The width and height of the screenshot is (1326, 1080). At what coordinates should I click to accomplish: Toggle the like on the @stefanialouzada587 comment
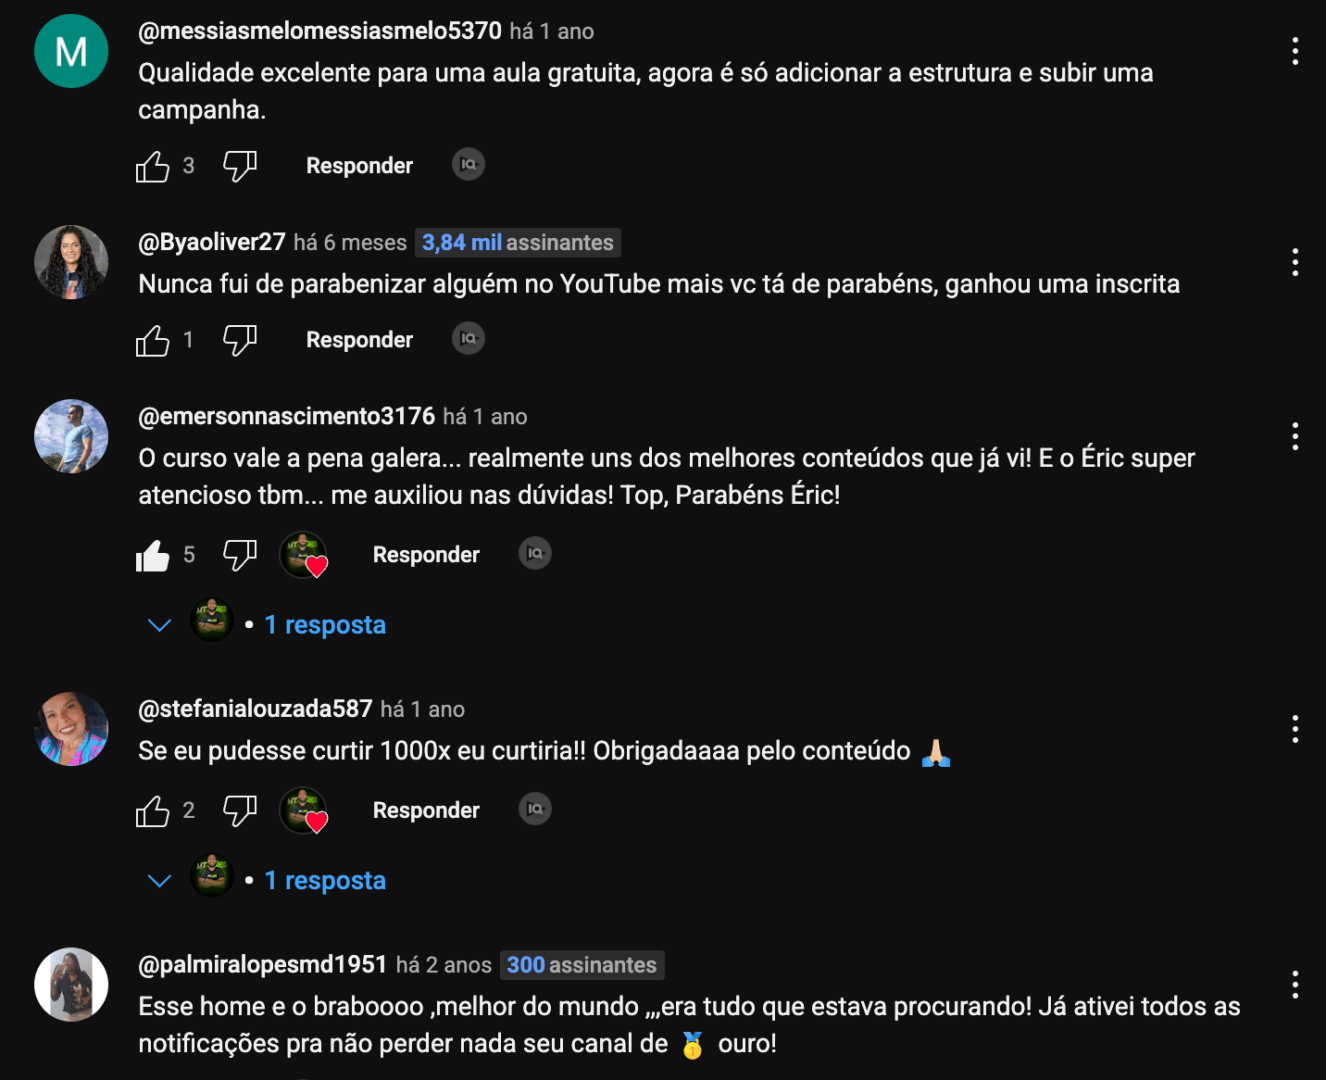click(x=153, y=810)
